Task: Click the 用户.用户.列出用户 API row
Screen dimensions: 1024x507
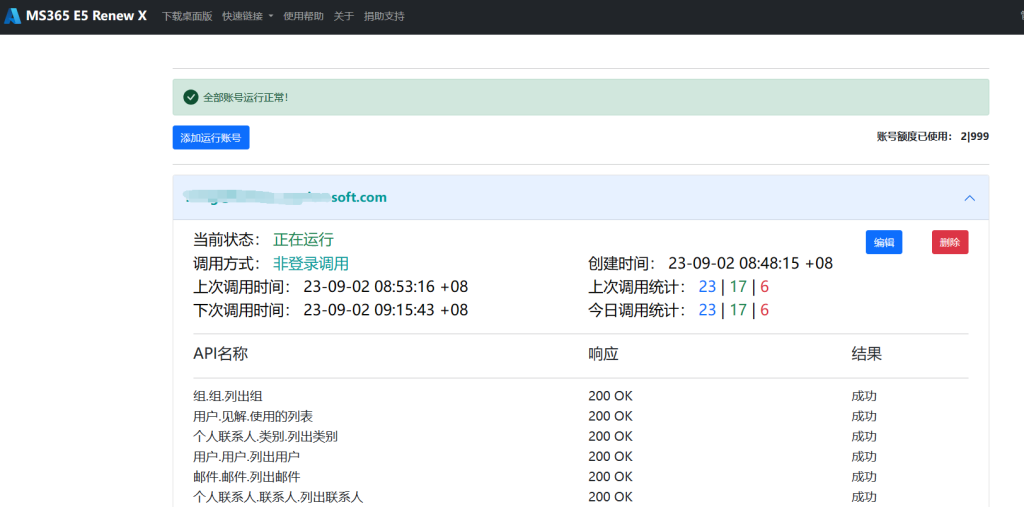Action: tap(581, 456)
